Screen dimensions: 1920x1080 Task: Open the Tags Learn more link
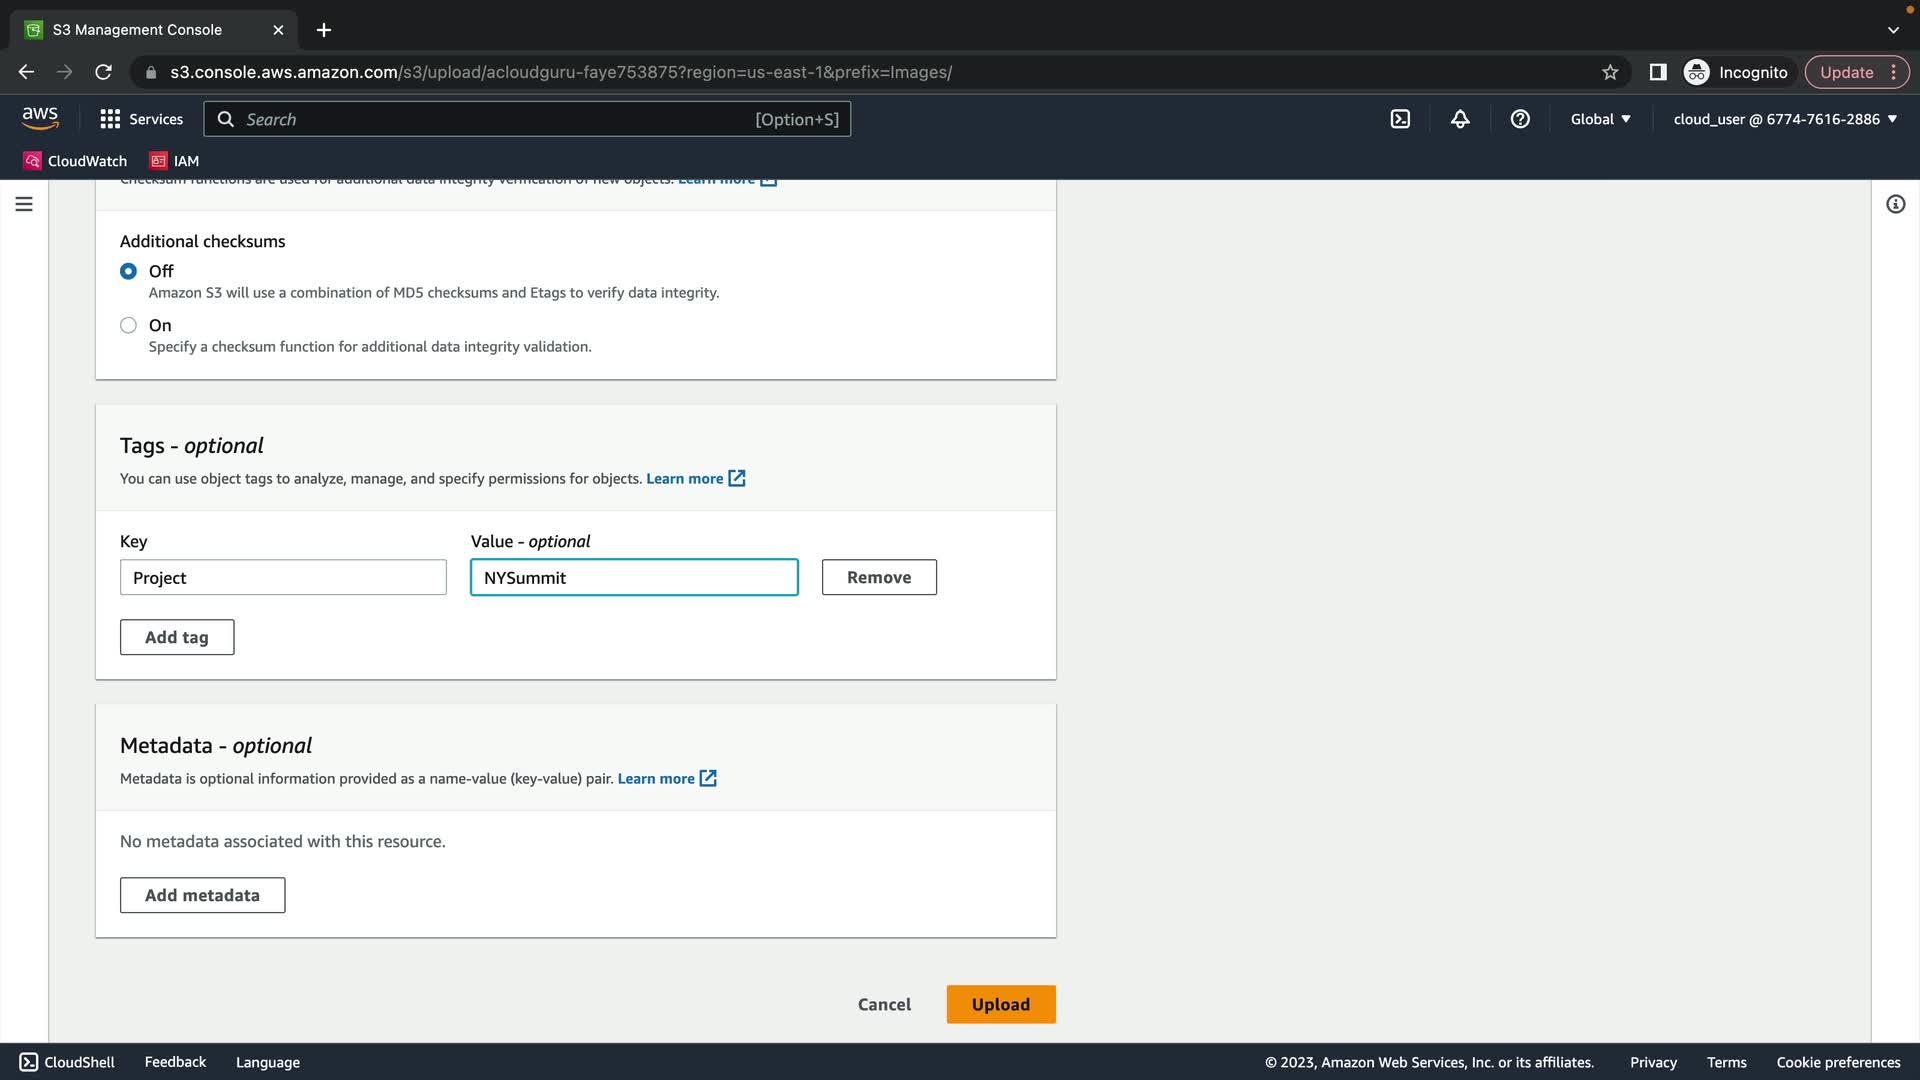pos(685,479)
